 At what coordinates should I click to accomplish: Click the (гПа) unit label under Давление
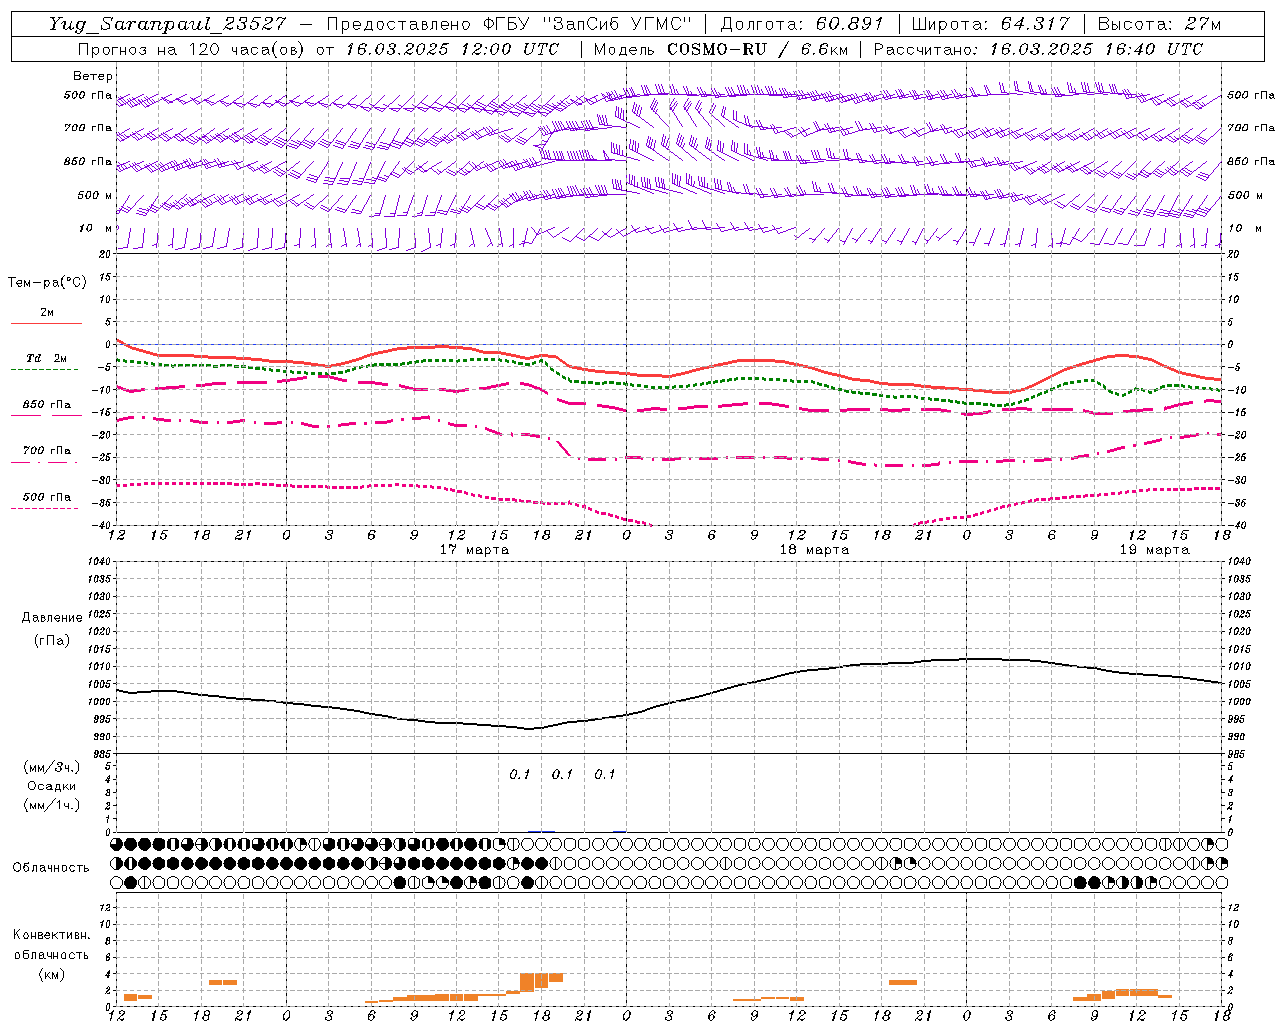pos(52,640)
